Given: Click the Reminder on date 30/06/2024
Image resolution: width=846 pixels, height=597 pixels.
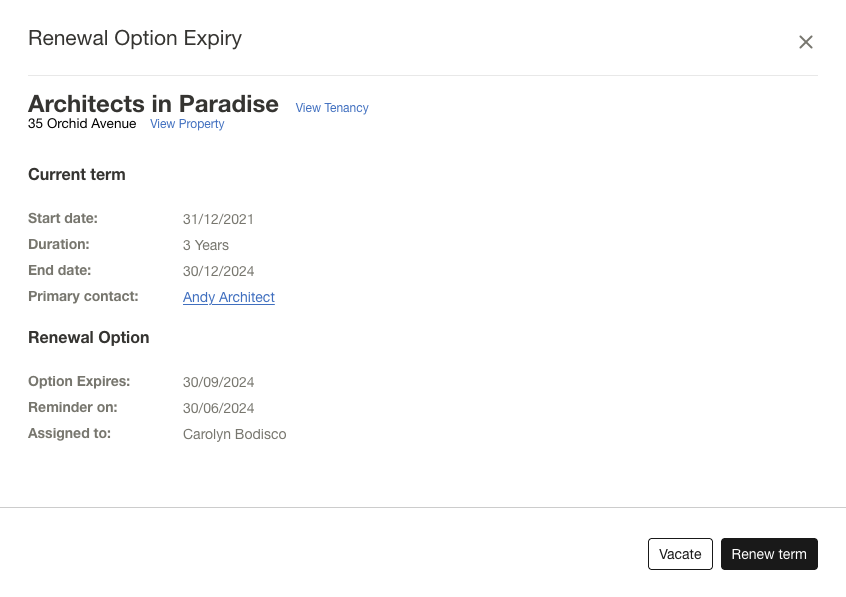Looking at the screenshot, I should [x=218, y=407].
